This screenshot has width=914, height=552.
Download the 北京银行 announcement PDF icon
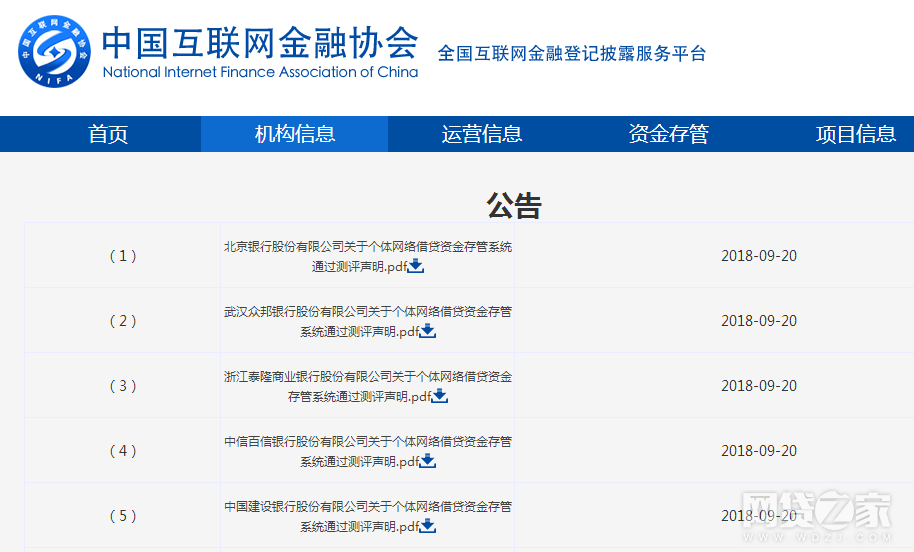tap(416, 266)
